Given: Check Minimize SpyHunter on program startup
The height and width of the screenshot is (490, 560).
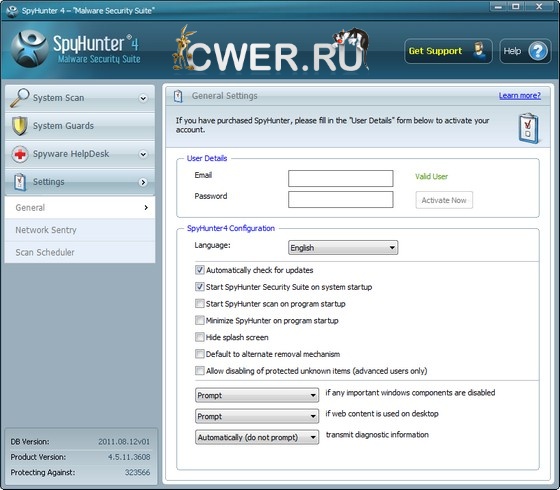Looking at the screenshot, I should (x=200, y=320).
